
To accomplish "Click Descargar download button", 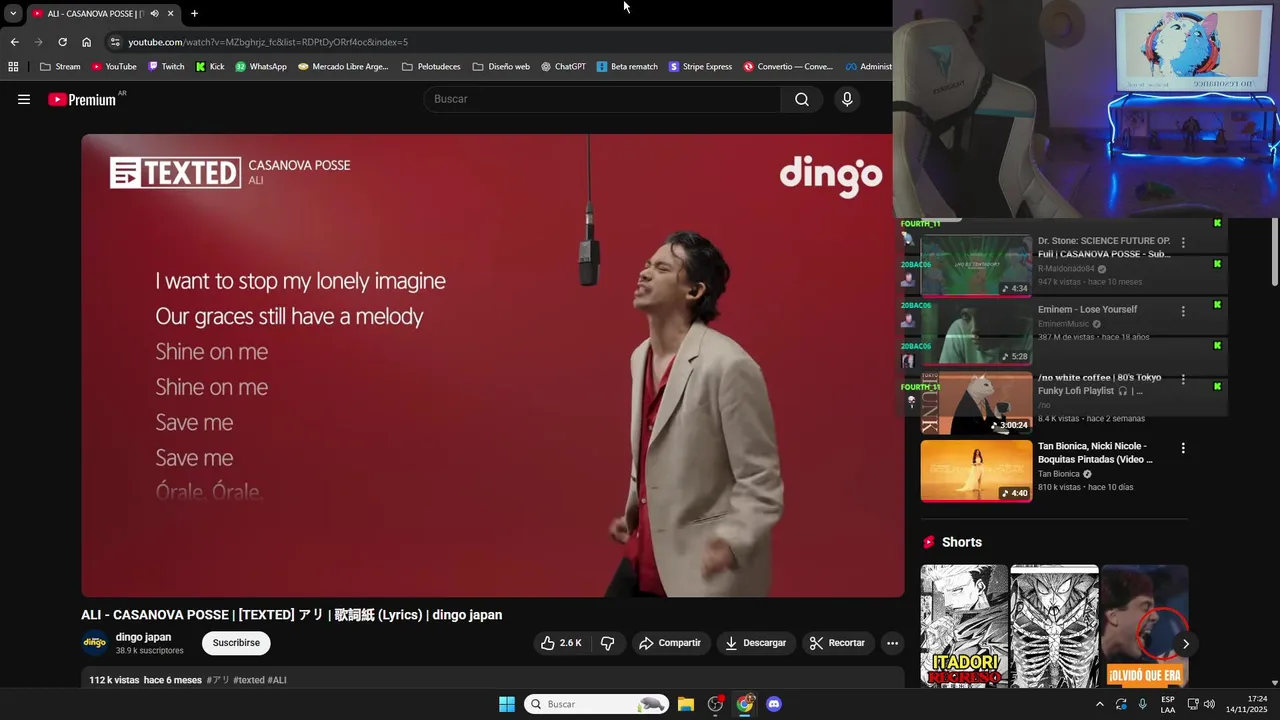I will pos(756,643).
